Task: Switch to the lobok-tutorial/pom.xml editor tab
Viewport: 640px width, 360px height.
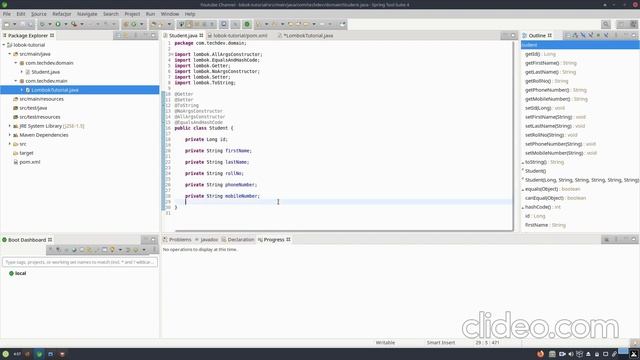Action: pyautogui.click(x=237, y=36)
